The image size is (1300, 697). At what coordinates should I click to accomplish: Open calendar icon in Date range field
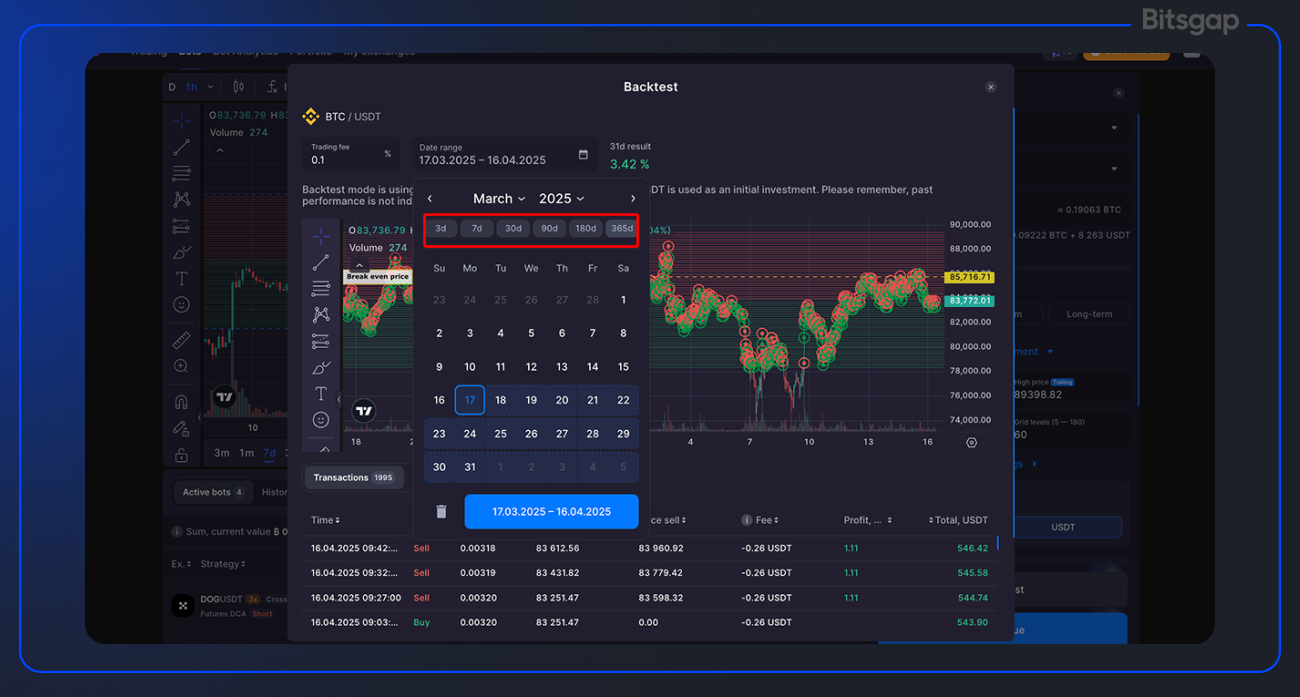coord(583,154)
